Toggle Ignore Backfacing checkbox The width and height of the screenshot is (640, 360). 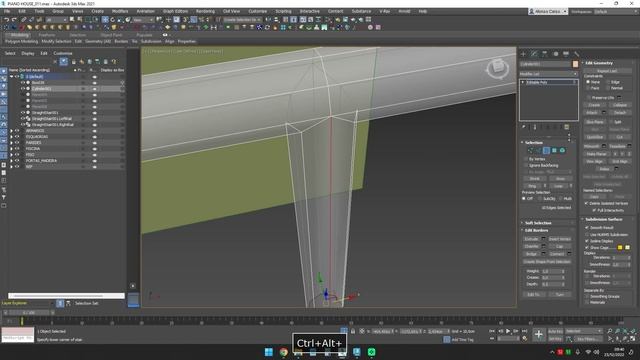pyautogui.click(x=526, y=165)
